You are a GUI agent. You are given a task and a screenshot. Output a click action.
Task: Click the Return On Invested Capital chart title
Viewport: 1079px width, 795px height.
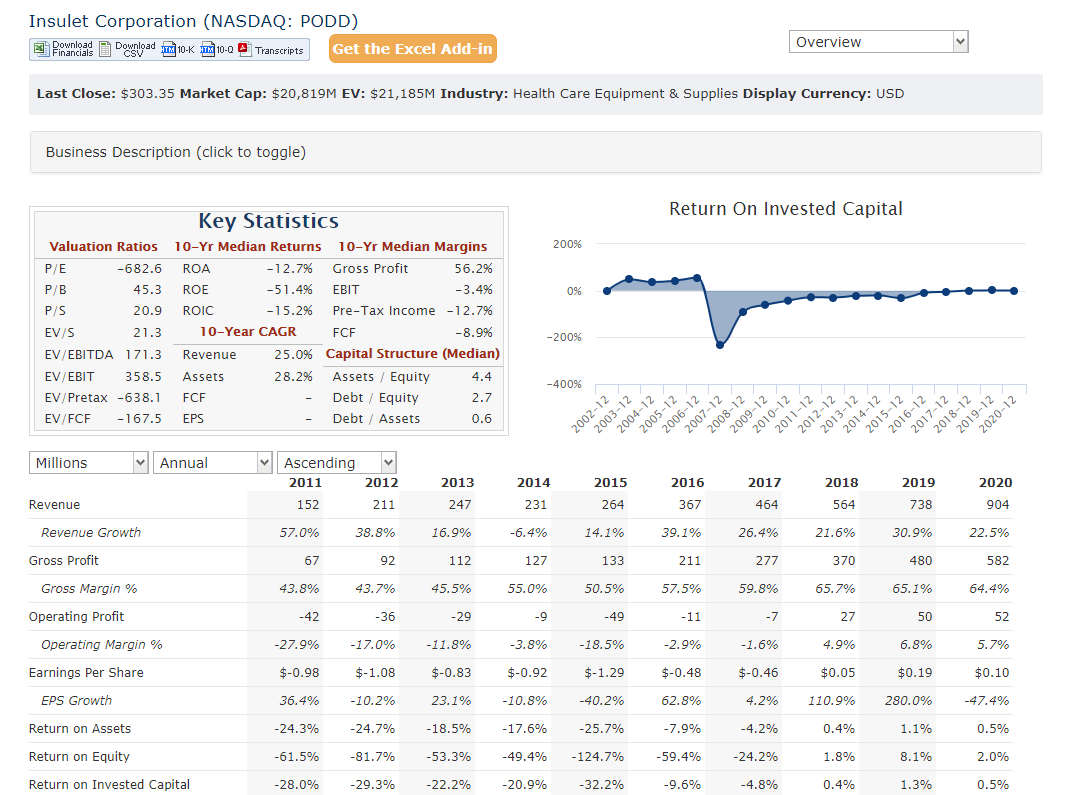tap(786, 209)
